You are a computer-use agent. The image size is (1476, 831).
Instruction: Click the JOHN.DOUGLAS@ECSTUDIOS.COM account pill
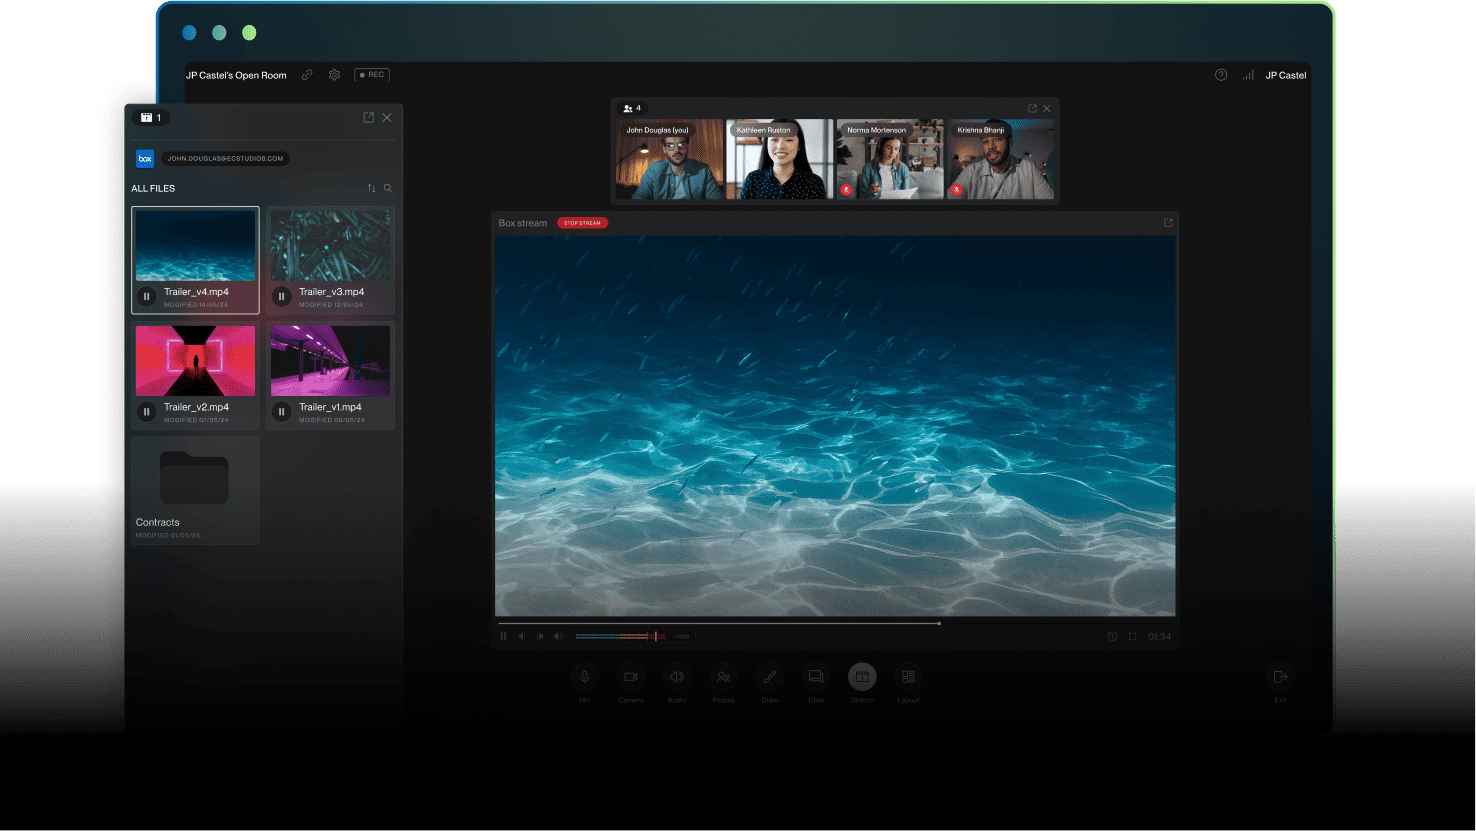pyautogui.click(x=226, y=158)
